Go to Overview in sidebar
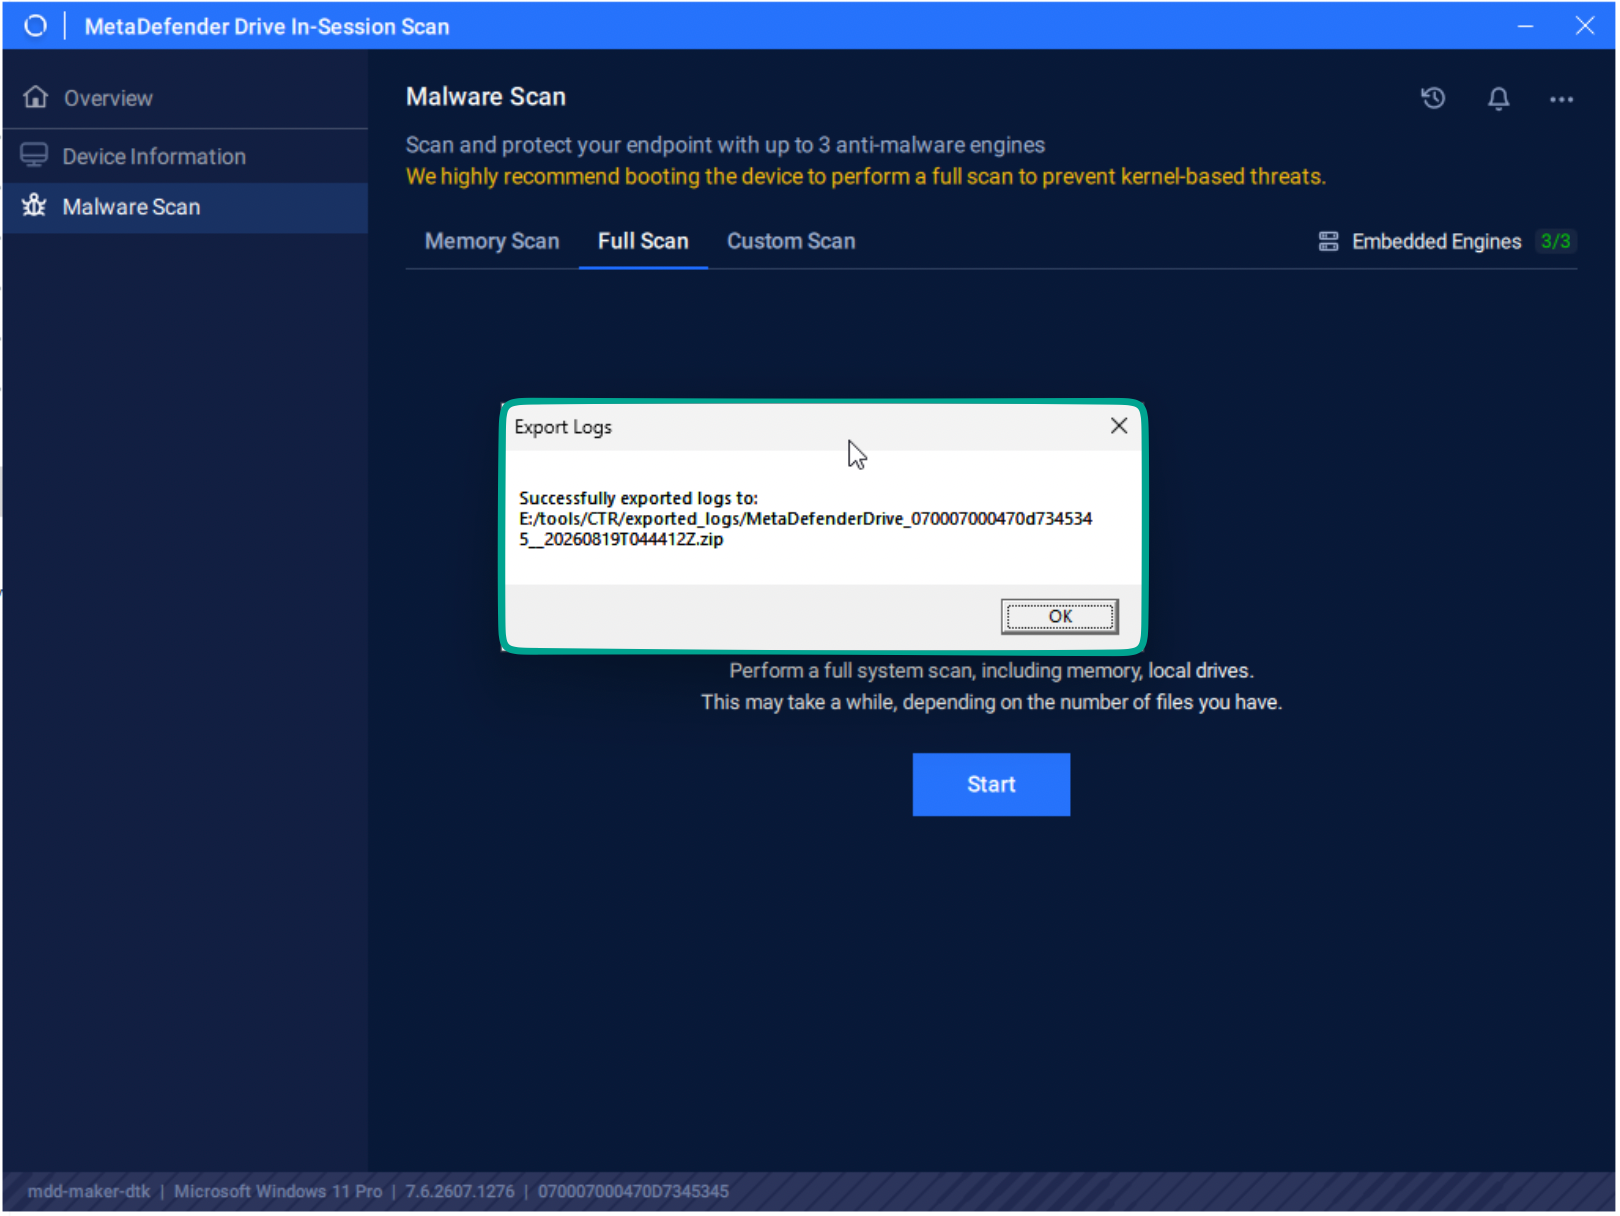 (185, 98)
